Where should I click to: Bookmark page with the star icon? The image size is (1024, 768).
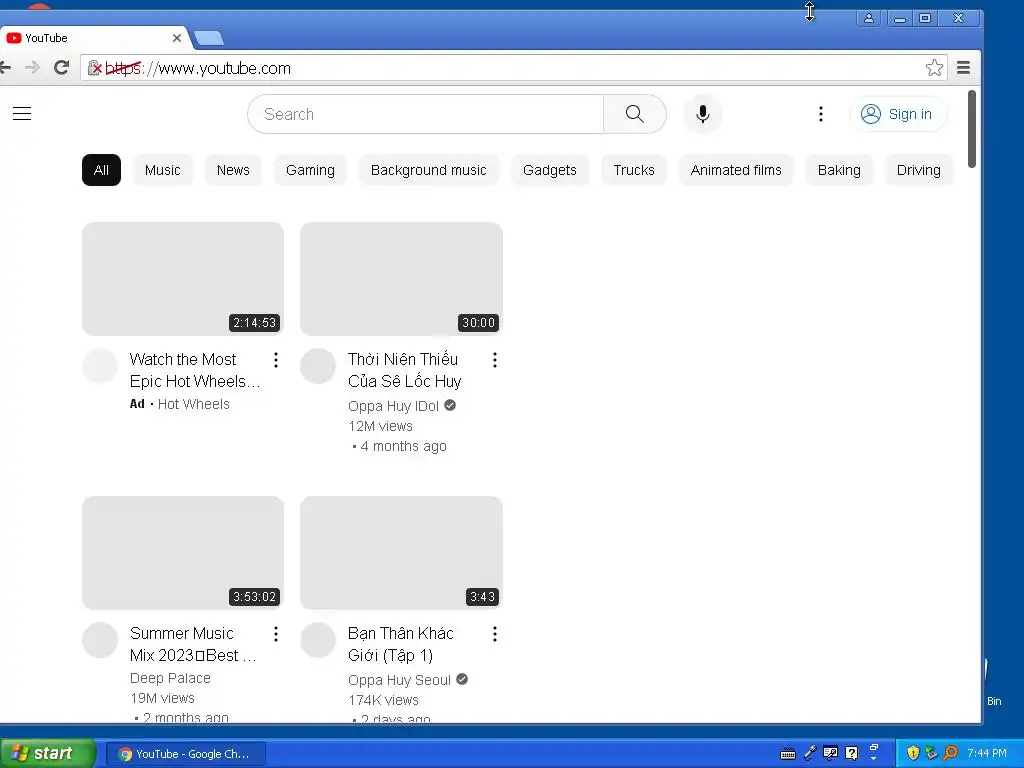935,67
